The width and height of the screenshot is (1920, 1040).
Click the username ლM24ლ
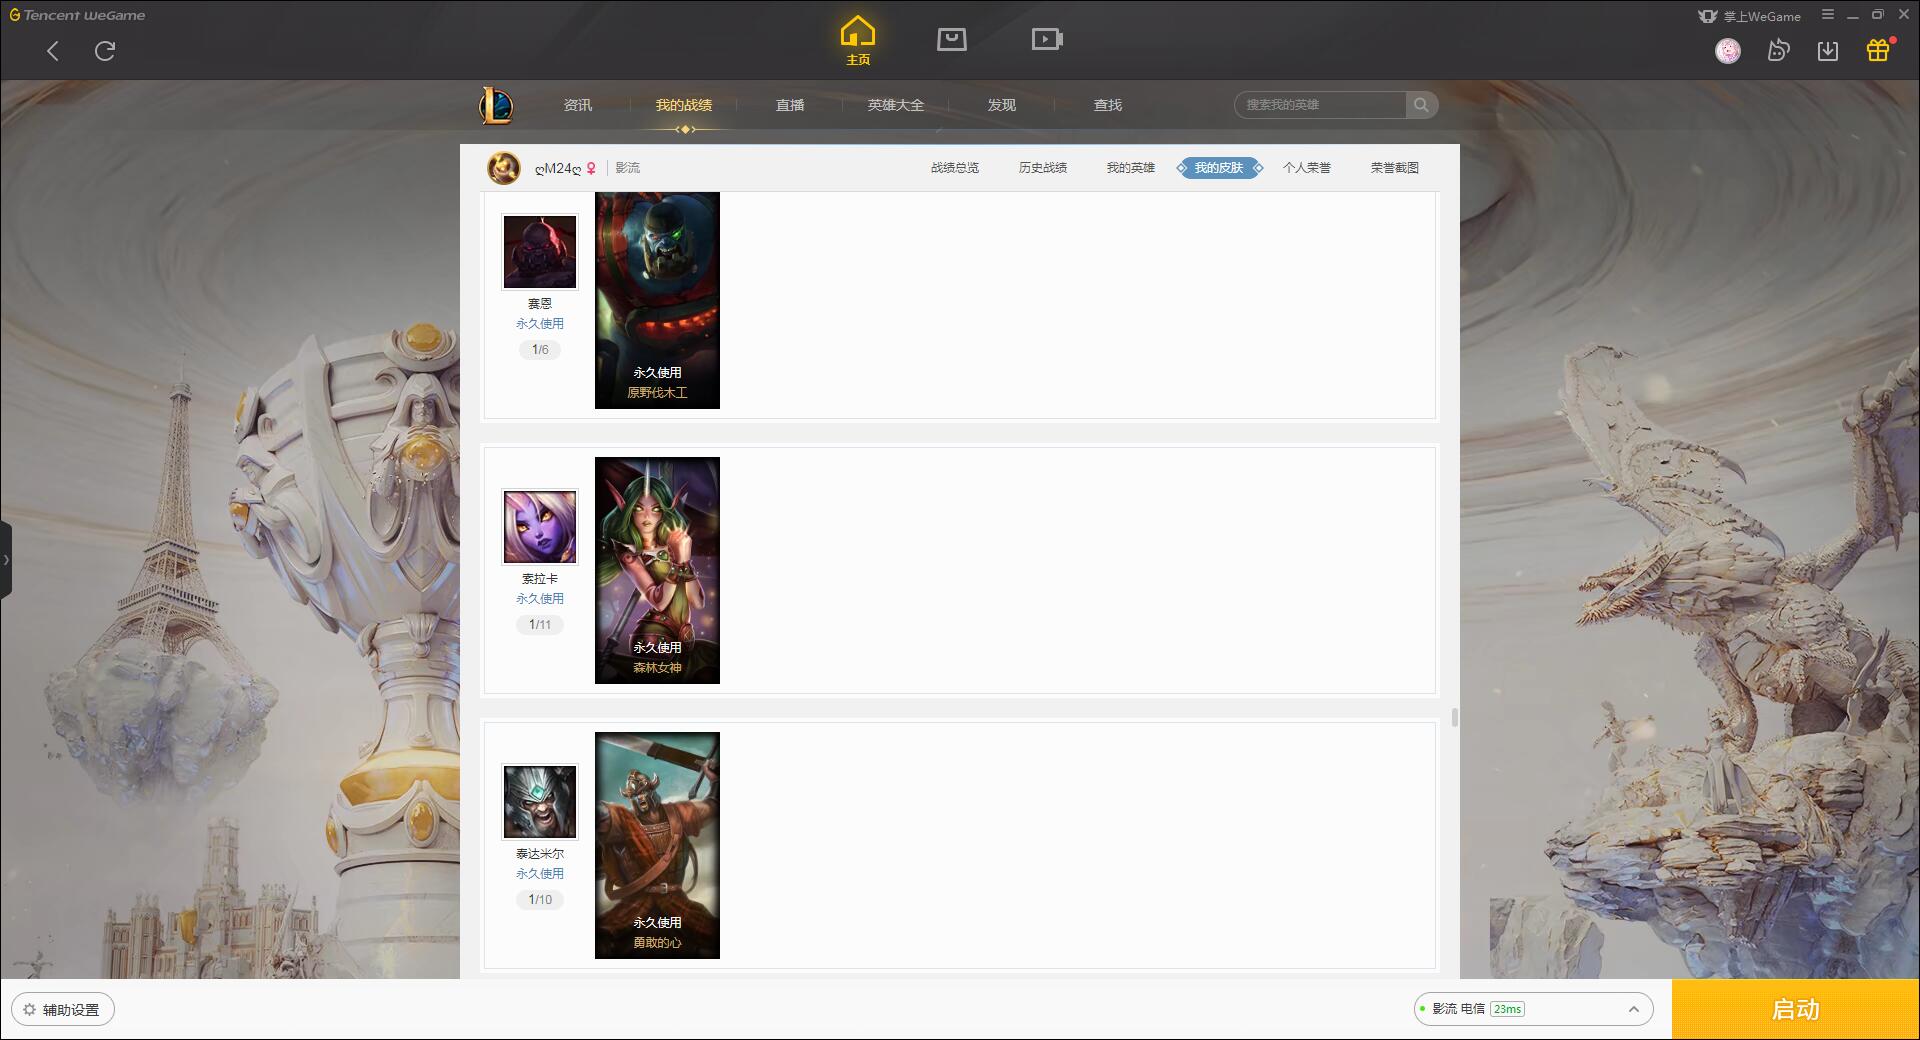pyautogui.click(x=558, y=169)
